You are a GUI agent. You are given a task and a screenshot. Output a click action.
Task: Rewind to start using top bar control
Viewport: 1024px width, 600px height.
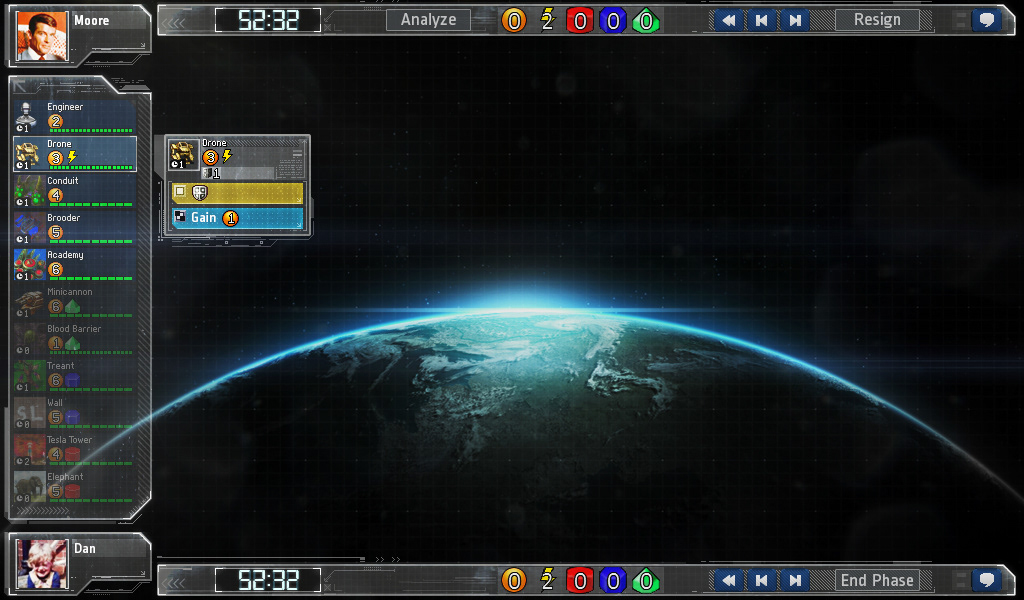click(x=728, y=20)
